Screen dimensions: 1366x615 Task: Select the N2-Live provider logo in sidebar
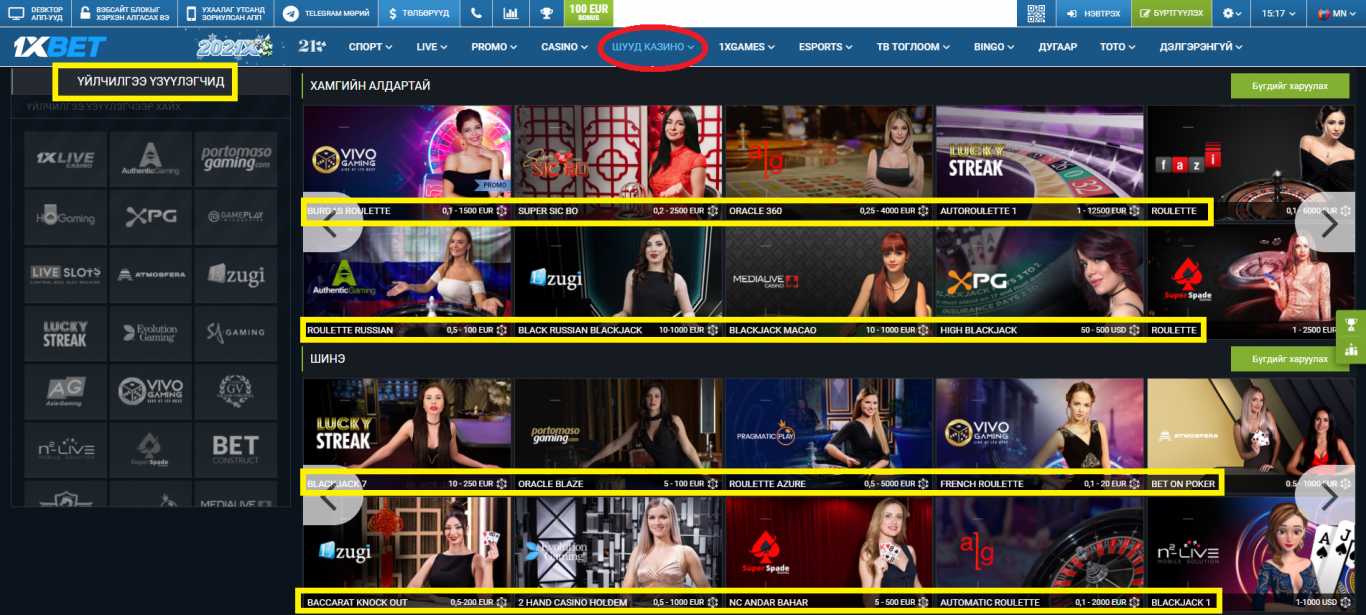click(x=65, y=449)
